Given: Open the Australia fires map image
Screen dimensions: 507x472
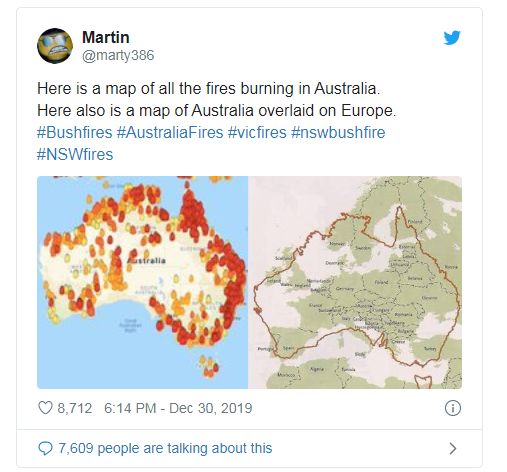Looking at the screenshot, I should pyautogui.click(x=142, y=282).
